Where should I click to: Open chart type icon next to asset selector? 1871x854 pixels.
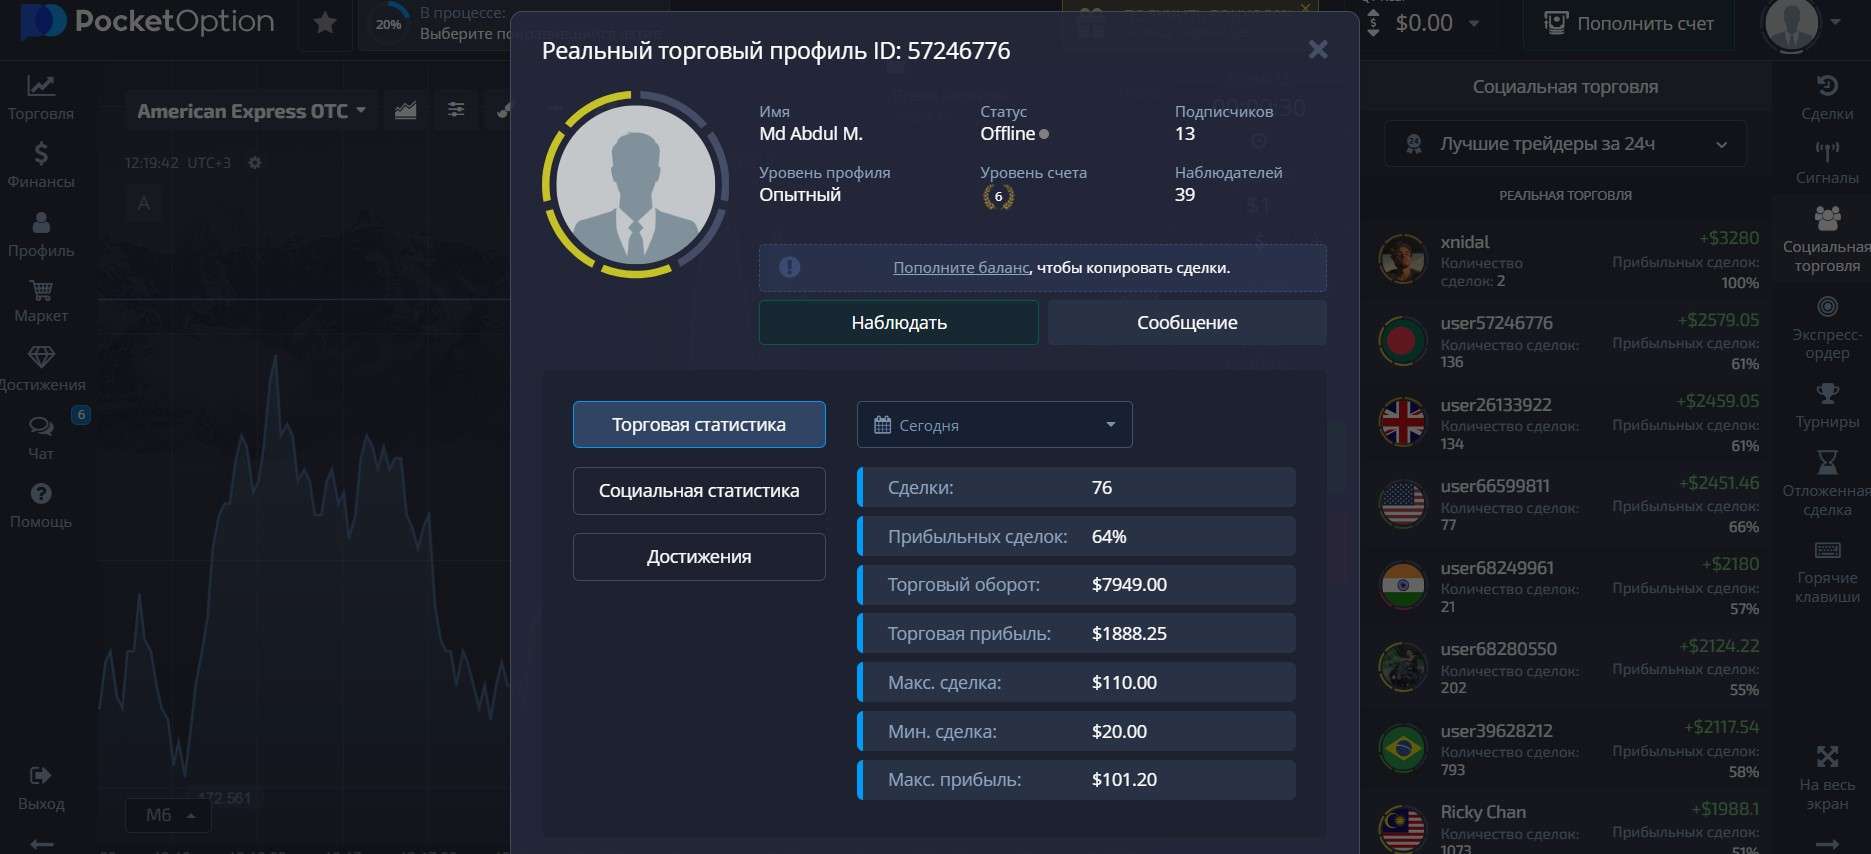point(405,110)
